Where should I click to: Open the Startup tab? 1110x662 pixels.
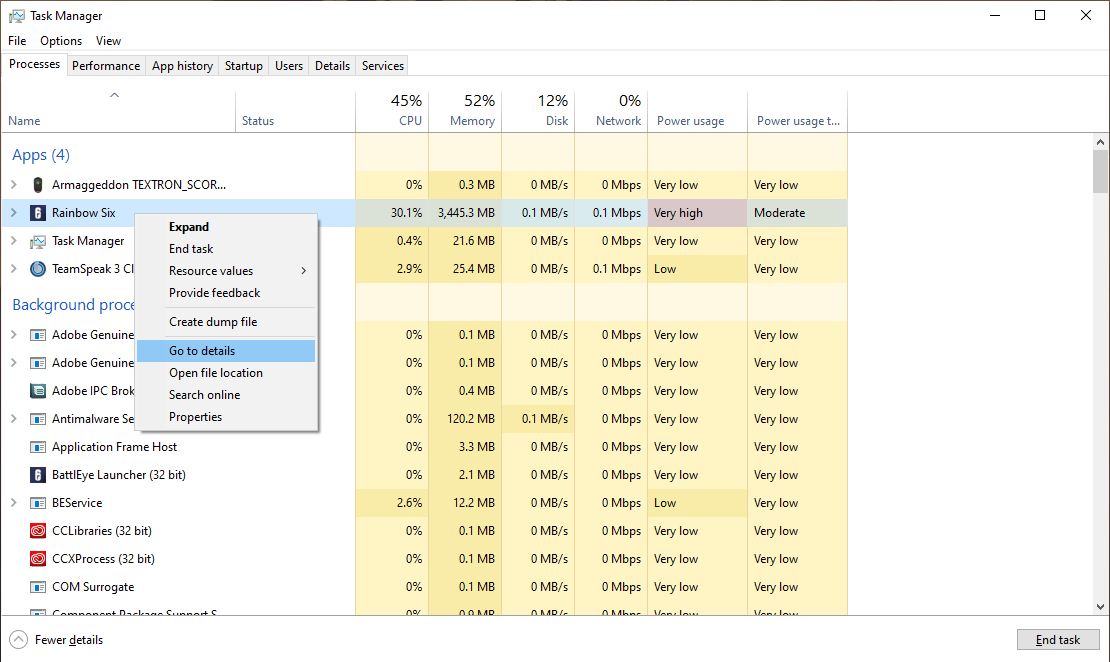click(244, 66)
